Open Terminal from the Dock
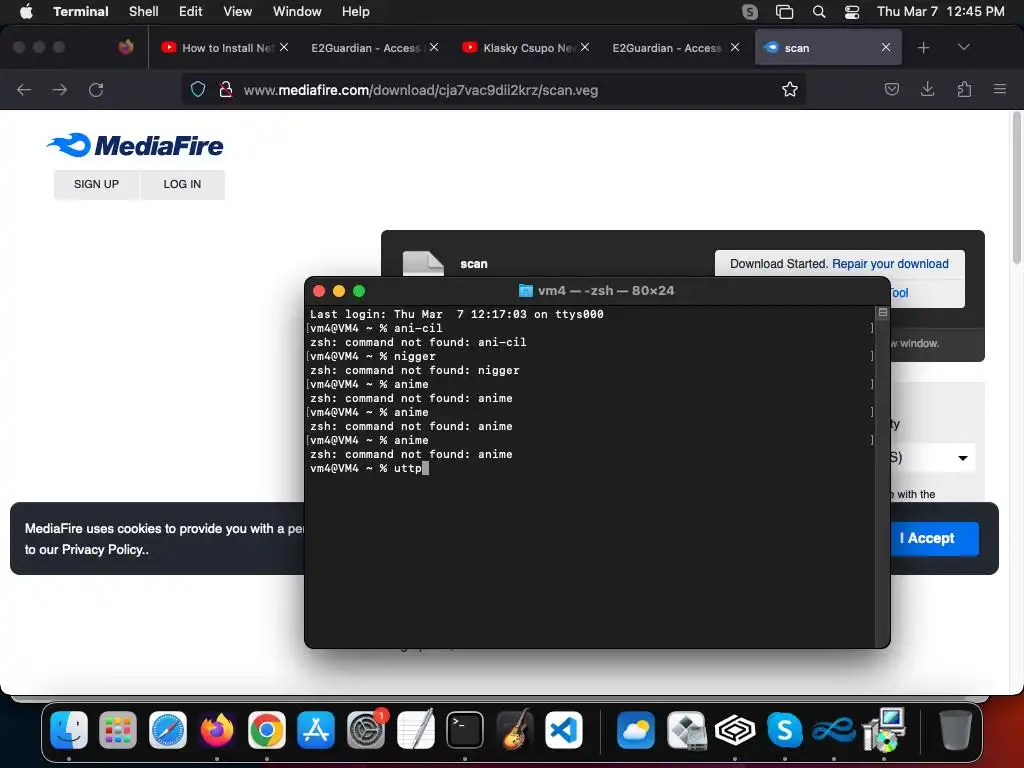The image size is (1024, 768). pyautogui.click(x=465, y=729)
